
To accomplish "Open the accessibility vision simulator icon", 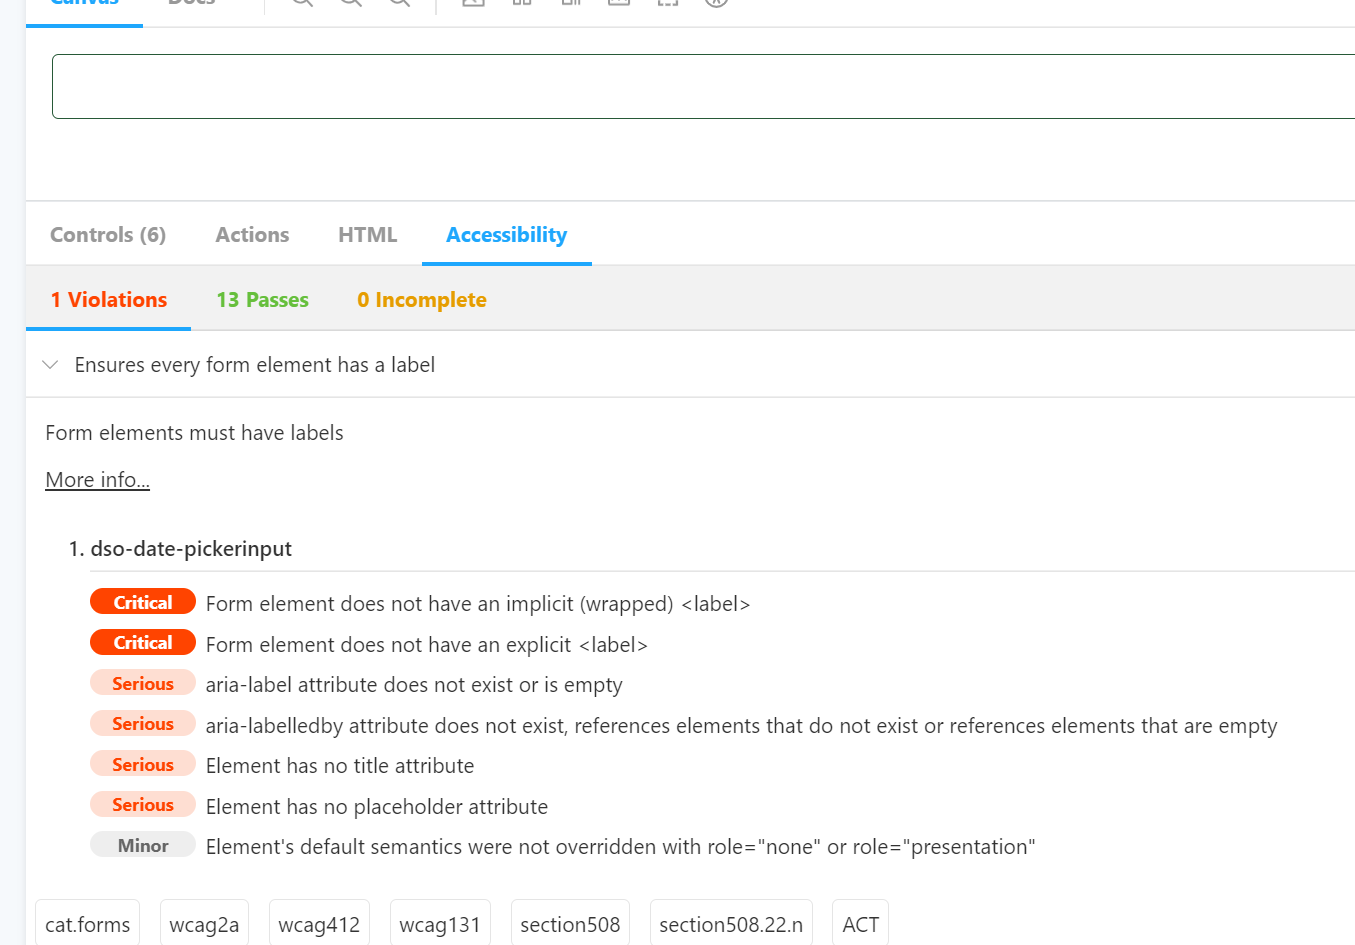I will [x=715, y=4].
